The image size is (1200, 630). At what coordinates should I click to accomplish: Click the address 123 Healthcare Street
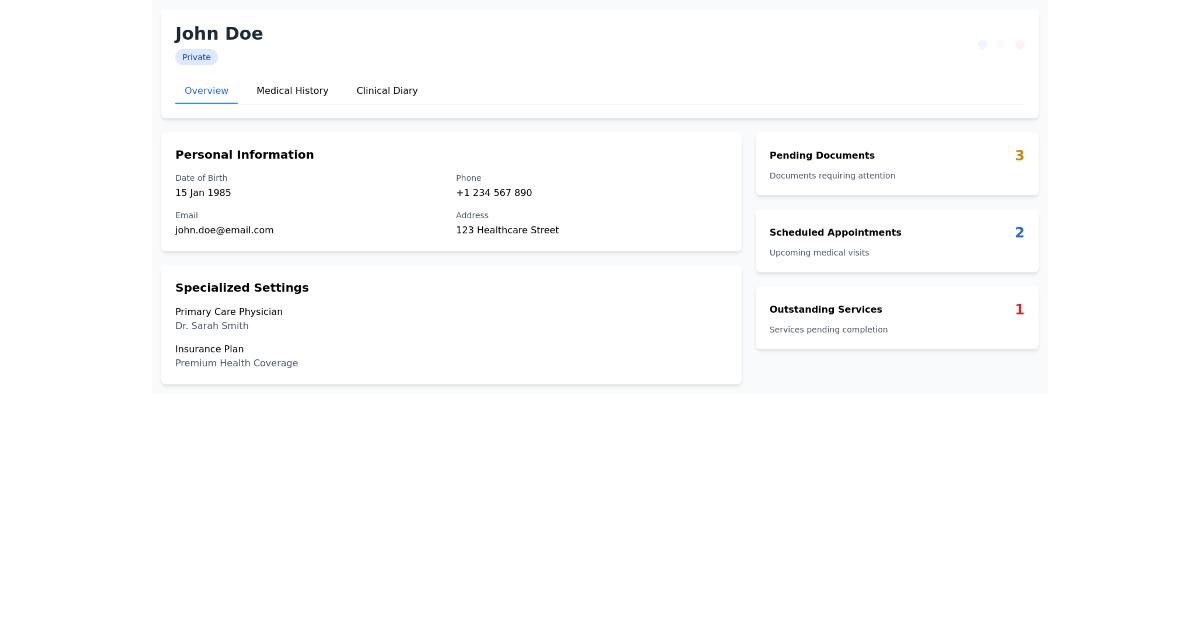pyautogui.click(x=508, y=229)
